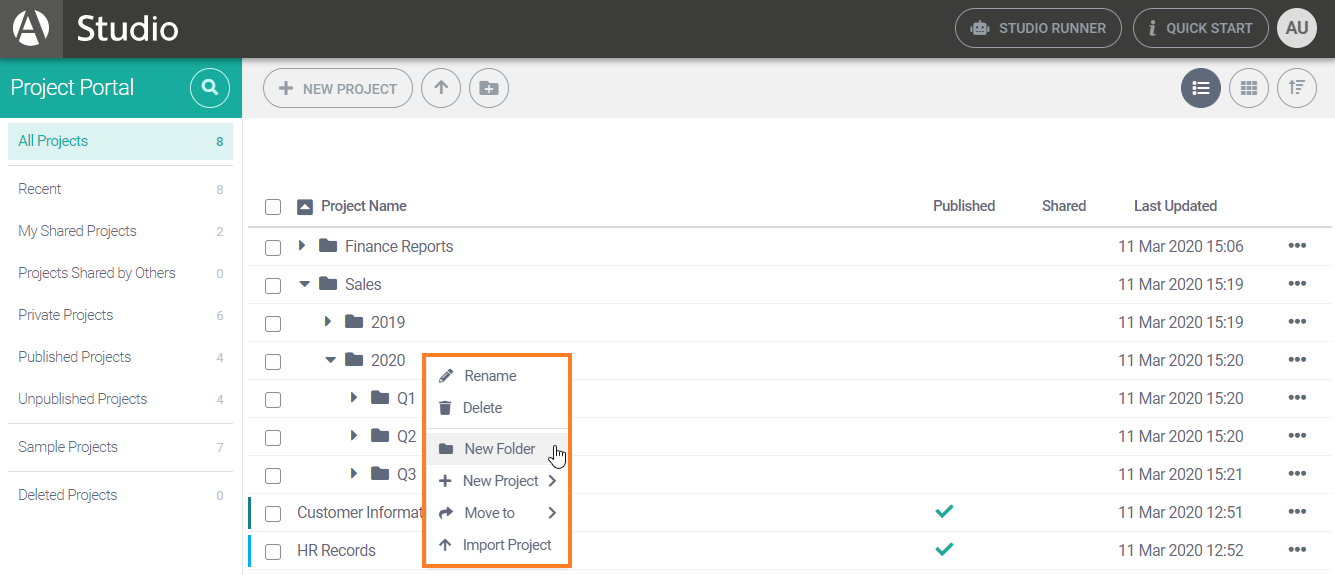The image size is (1335, 575).
Task: Switch to grid view layout
Action: (1248, 88)
